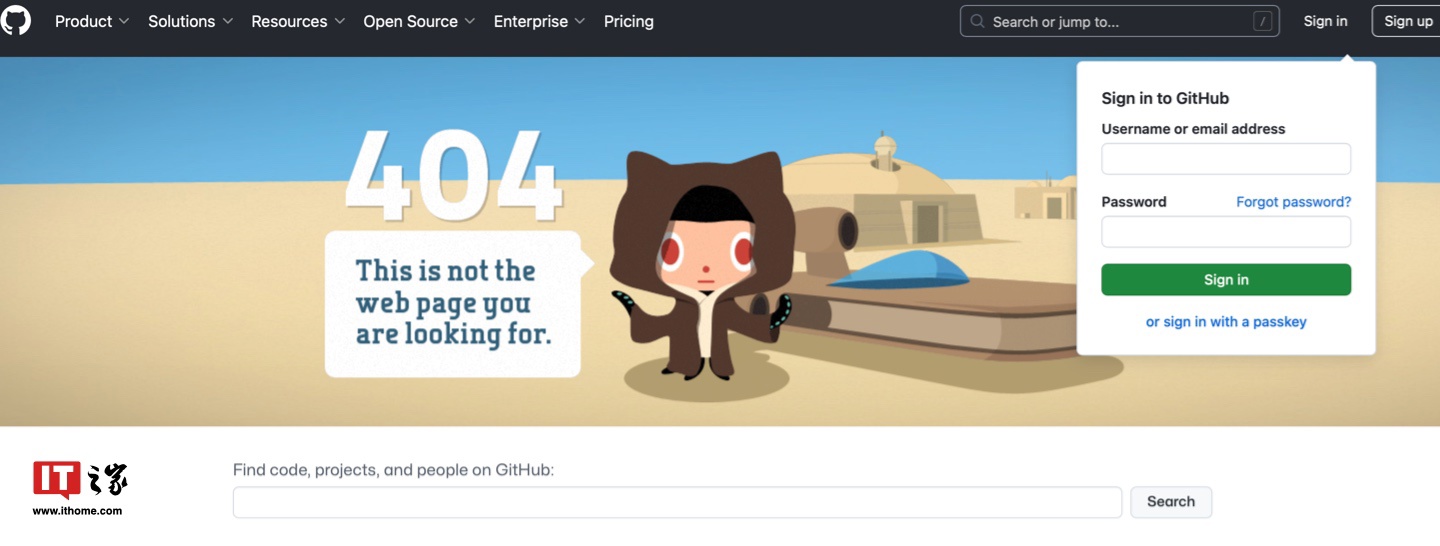Focus the Password field

(1226, 232)
